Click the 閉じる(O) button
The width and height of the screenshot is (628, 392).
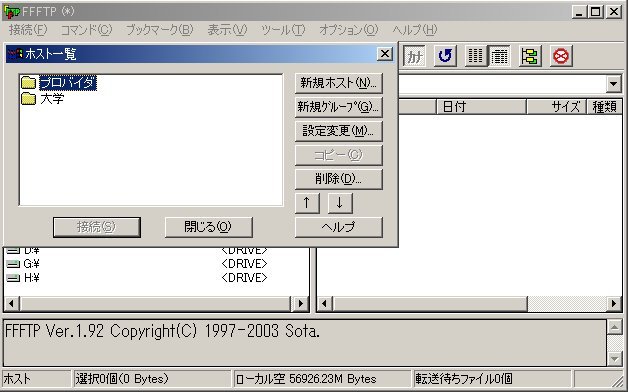pos(209,227)
